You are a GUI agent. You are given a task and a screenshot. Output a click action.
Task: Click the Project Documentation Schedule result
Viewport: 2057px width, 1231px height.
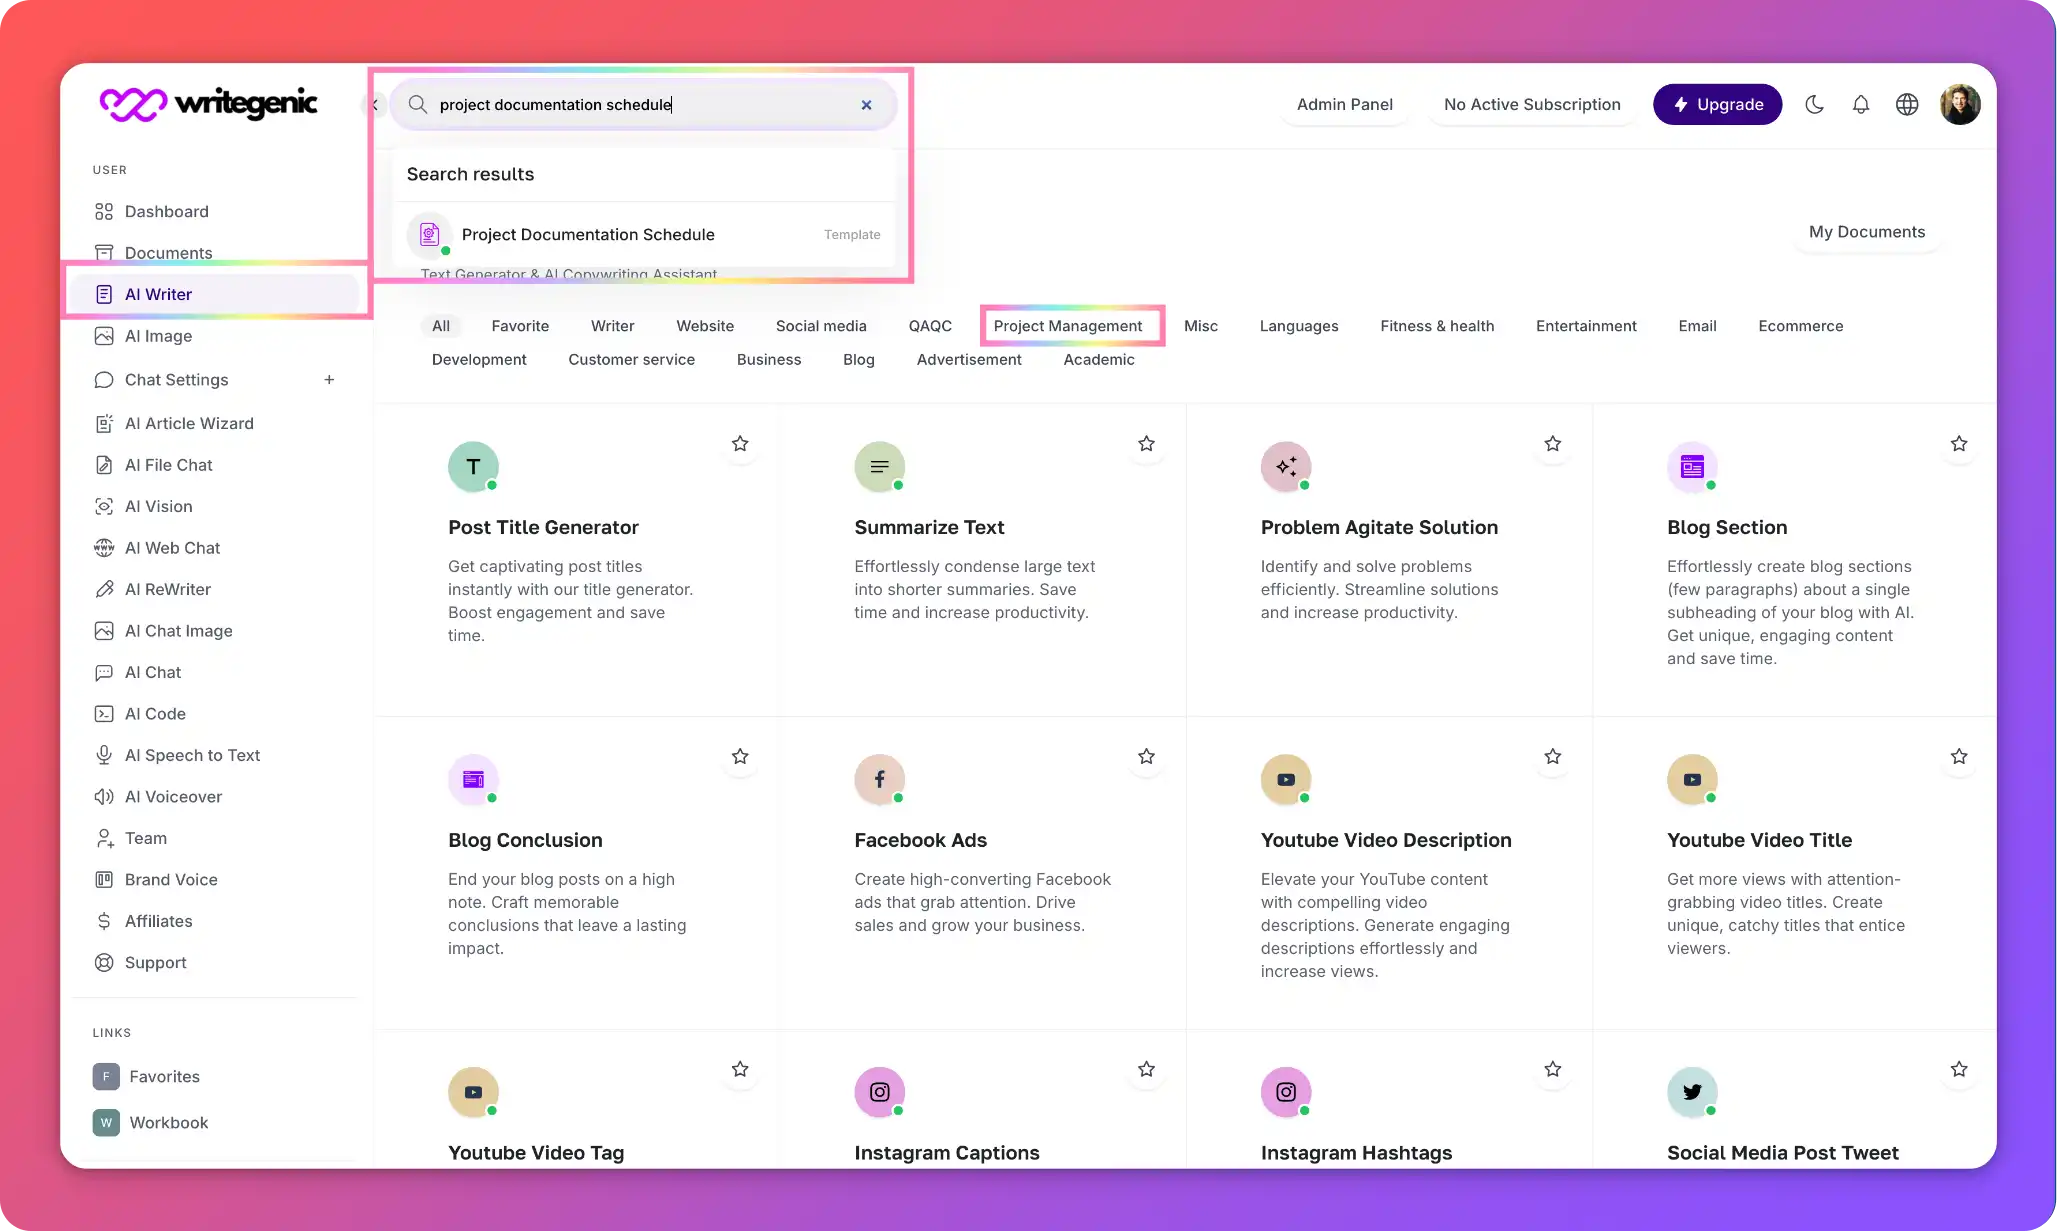pos(589,234)
